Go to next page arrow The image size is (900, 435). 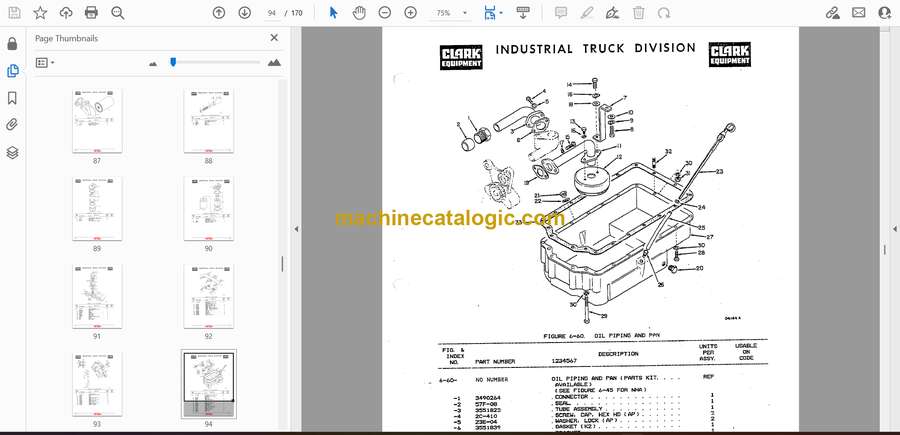click(245, 13)
